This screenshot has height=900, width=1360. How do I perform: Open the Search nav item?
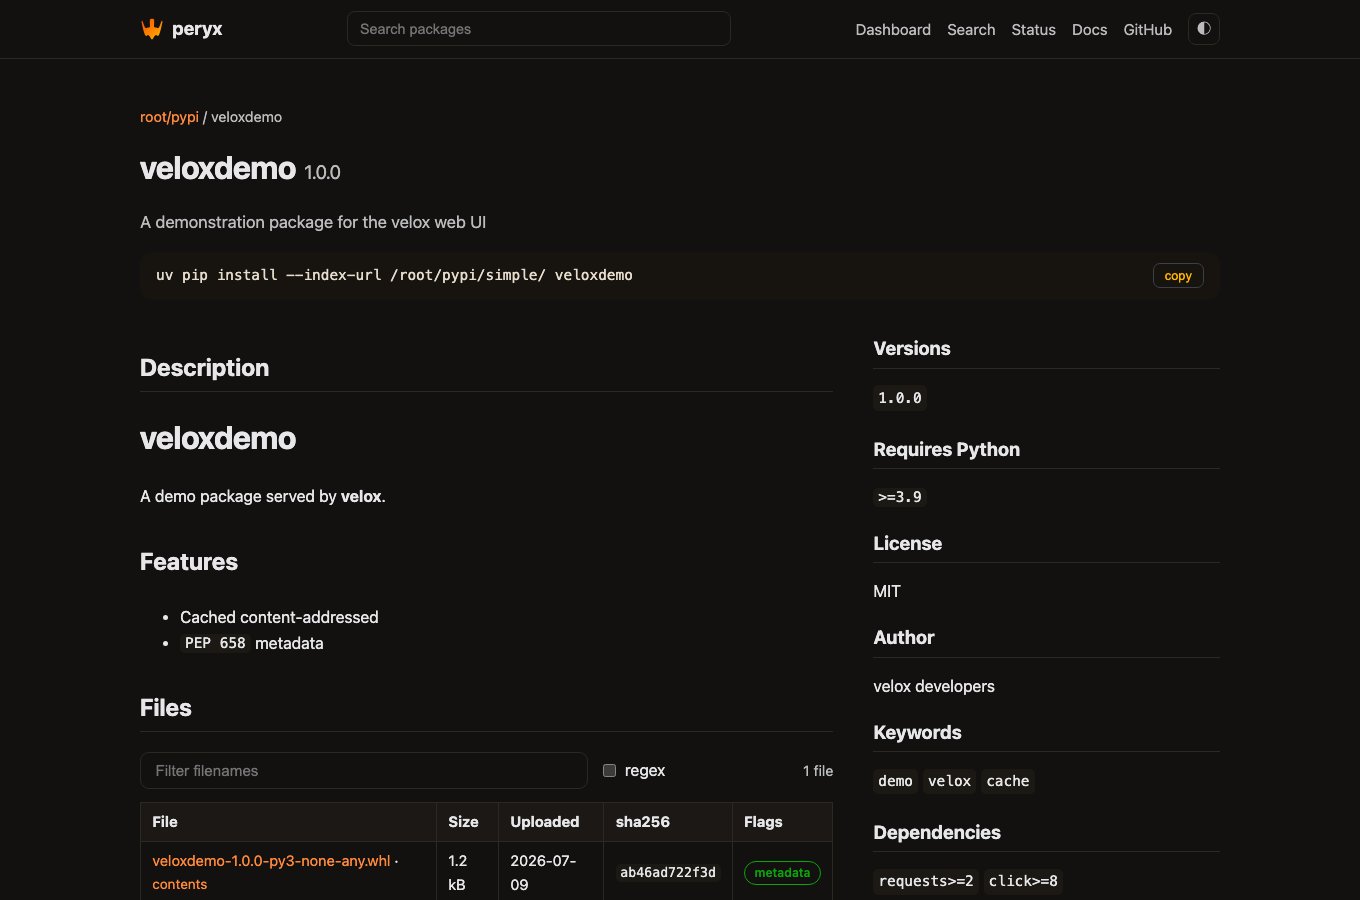pos(971,30)
